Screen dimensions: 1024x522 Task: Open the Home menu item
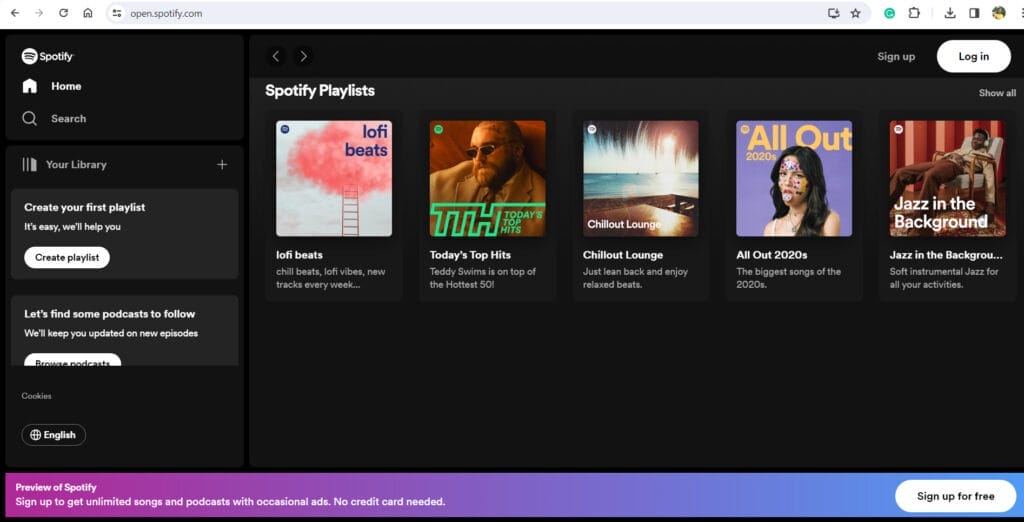point(66,86)
